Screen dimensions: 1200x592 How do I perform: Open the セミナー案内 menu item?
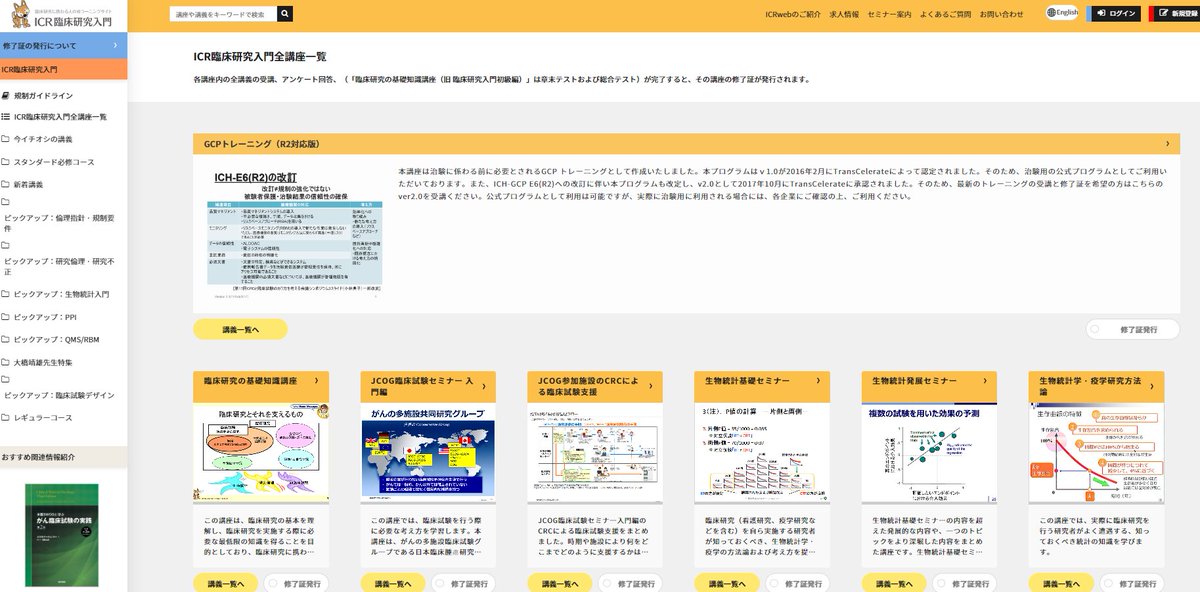coord(890,14)
